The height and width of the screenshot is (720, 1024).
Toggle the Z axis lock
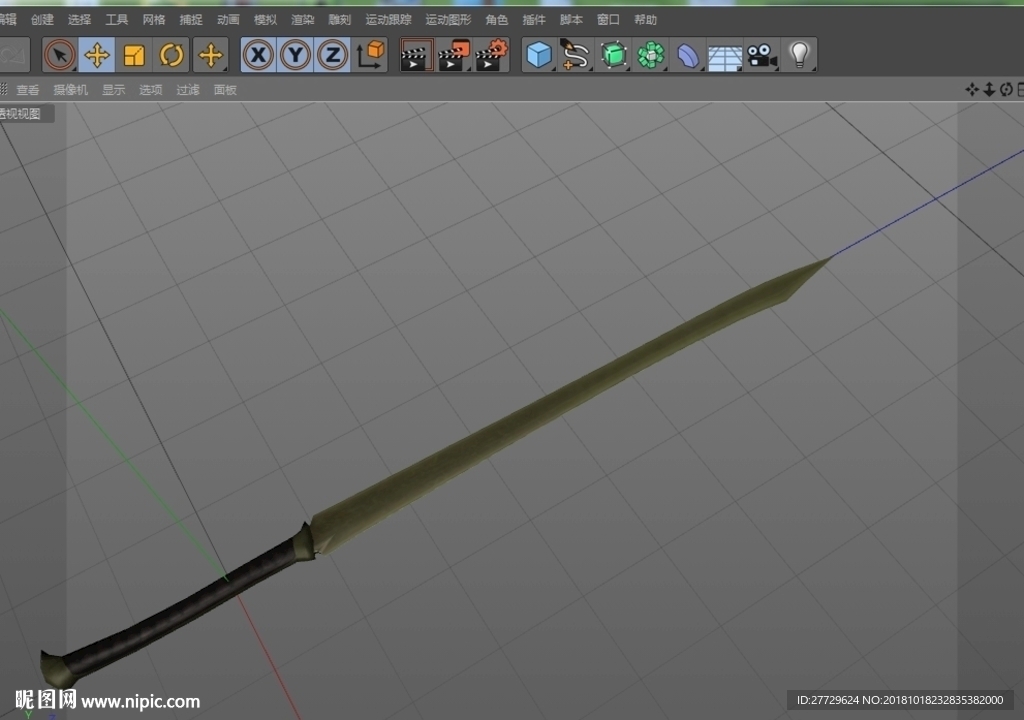pyautogui.click(x=333, y=55)
